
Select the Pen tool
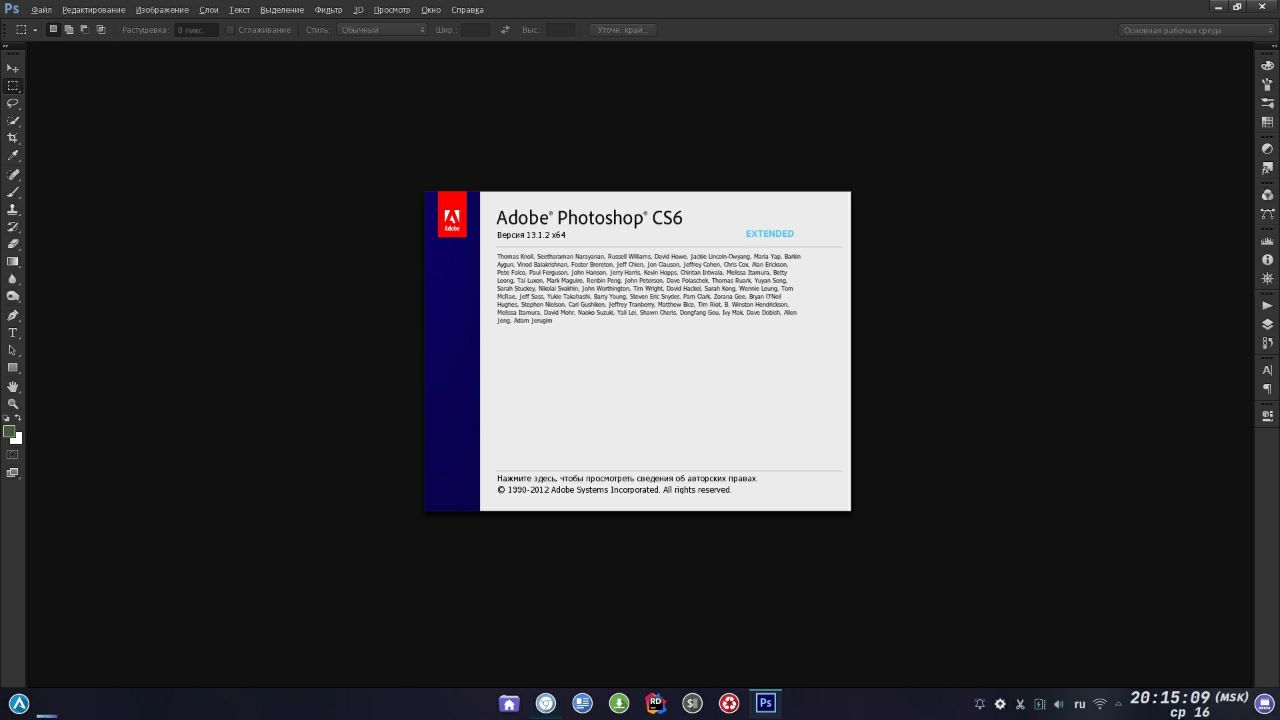click(x=13, y=316)
